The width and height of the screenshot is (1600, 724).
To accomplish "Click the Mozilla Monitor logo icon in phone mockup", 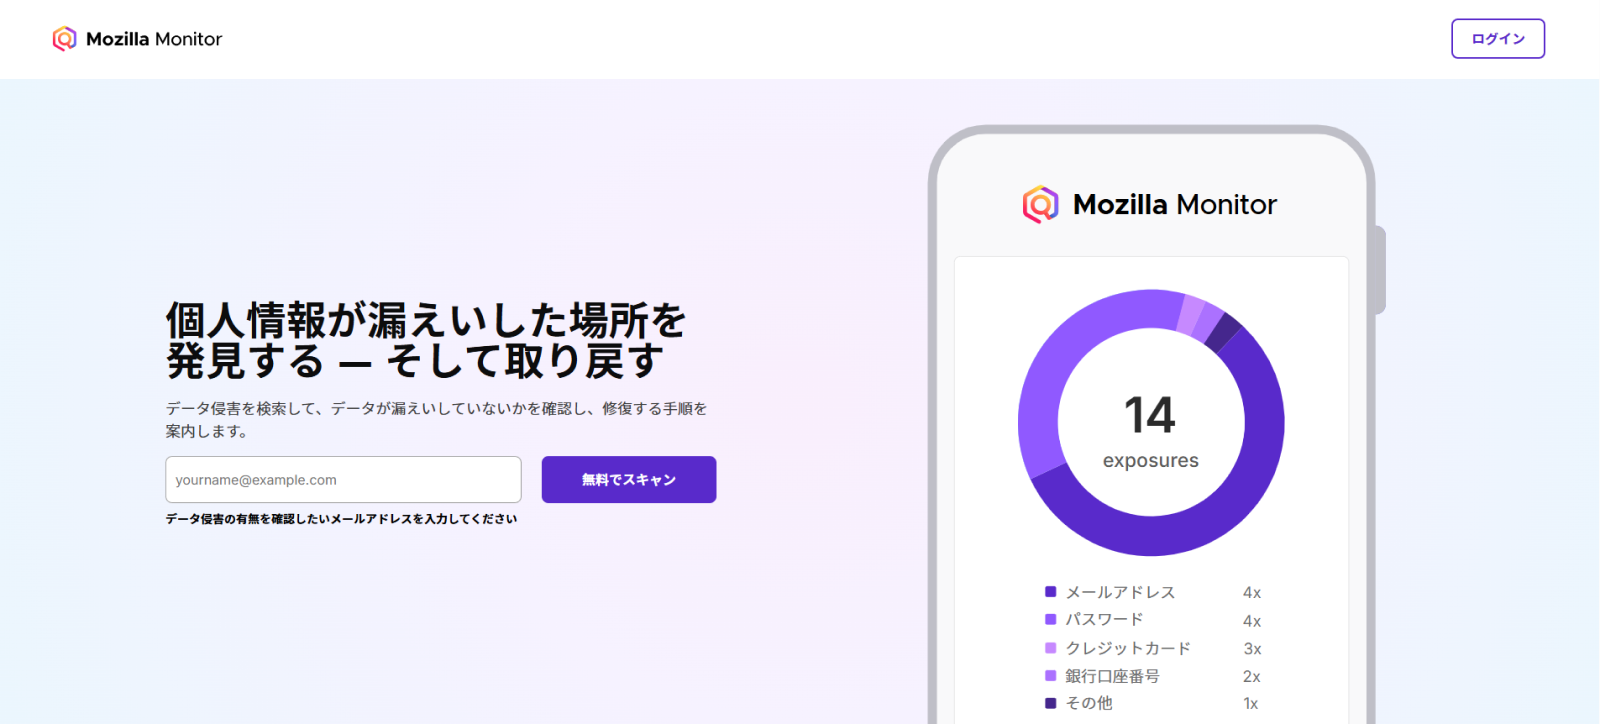I will point(1040,204).
